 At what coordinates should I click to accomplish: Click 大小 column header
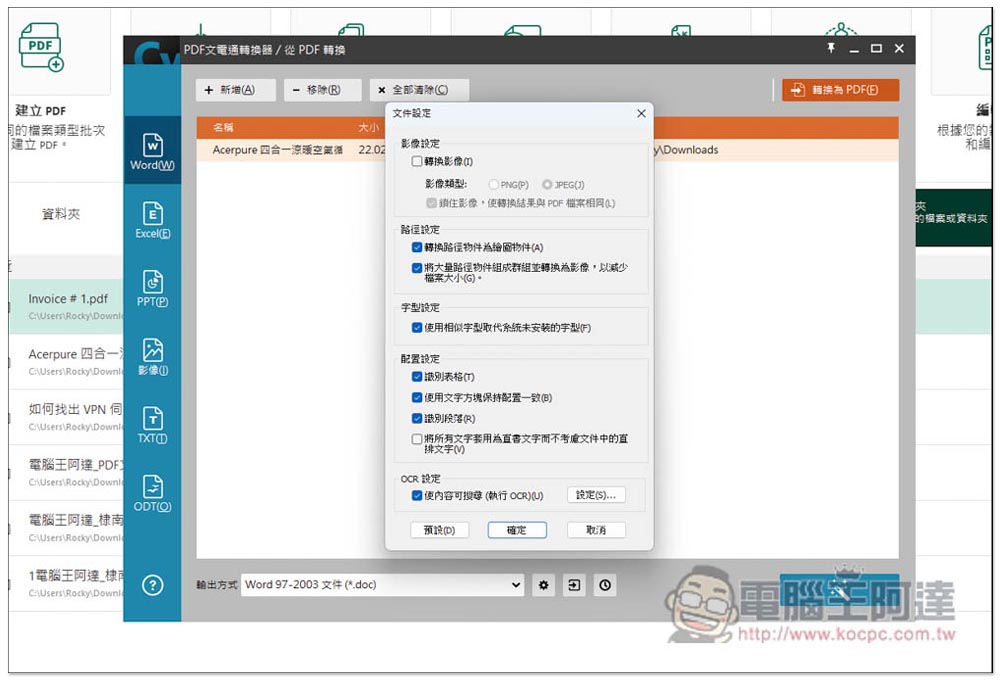pos(369,128)
